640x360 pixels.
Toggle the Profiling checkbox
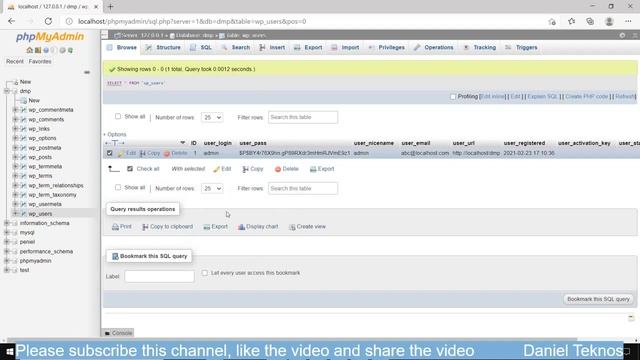tap(453, 97)
